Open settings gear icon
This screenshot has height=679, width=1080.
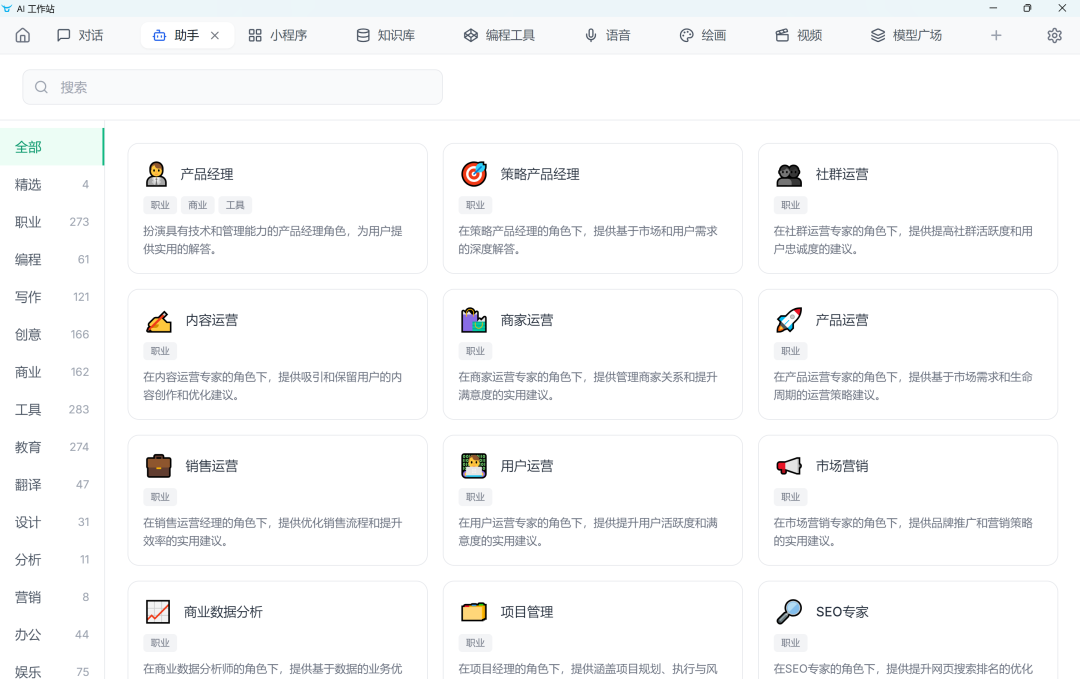pyautogui.click(x=1055, y=35)
